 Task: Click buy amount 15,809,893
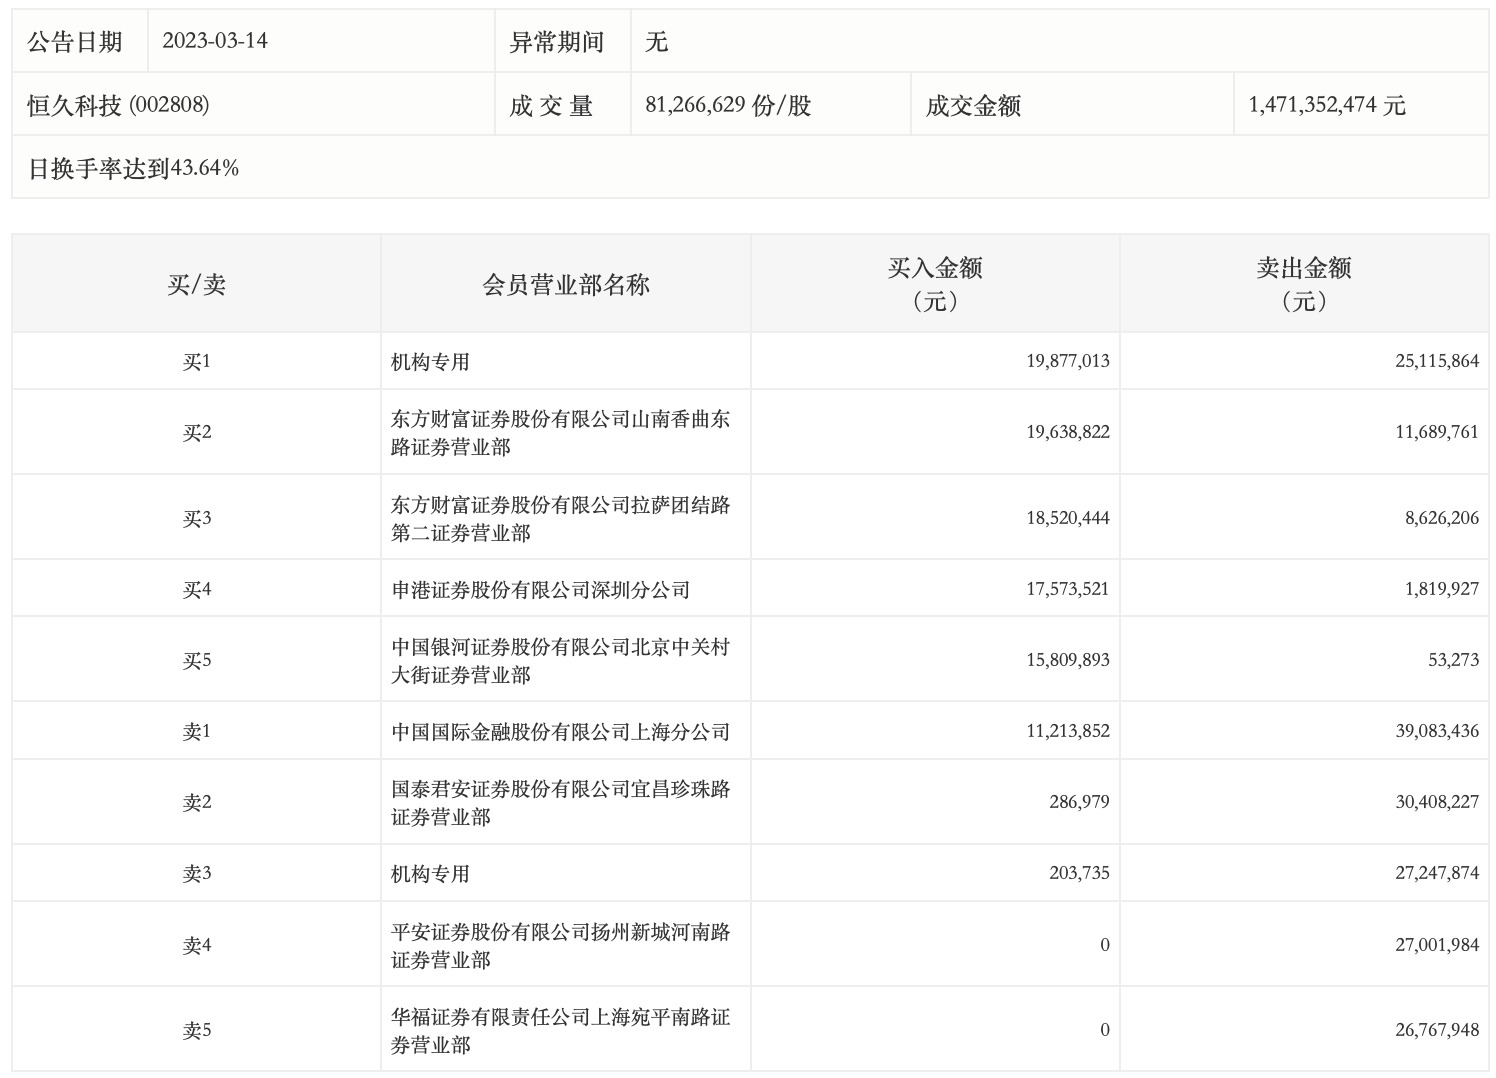point(1067,660)
